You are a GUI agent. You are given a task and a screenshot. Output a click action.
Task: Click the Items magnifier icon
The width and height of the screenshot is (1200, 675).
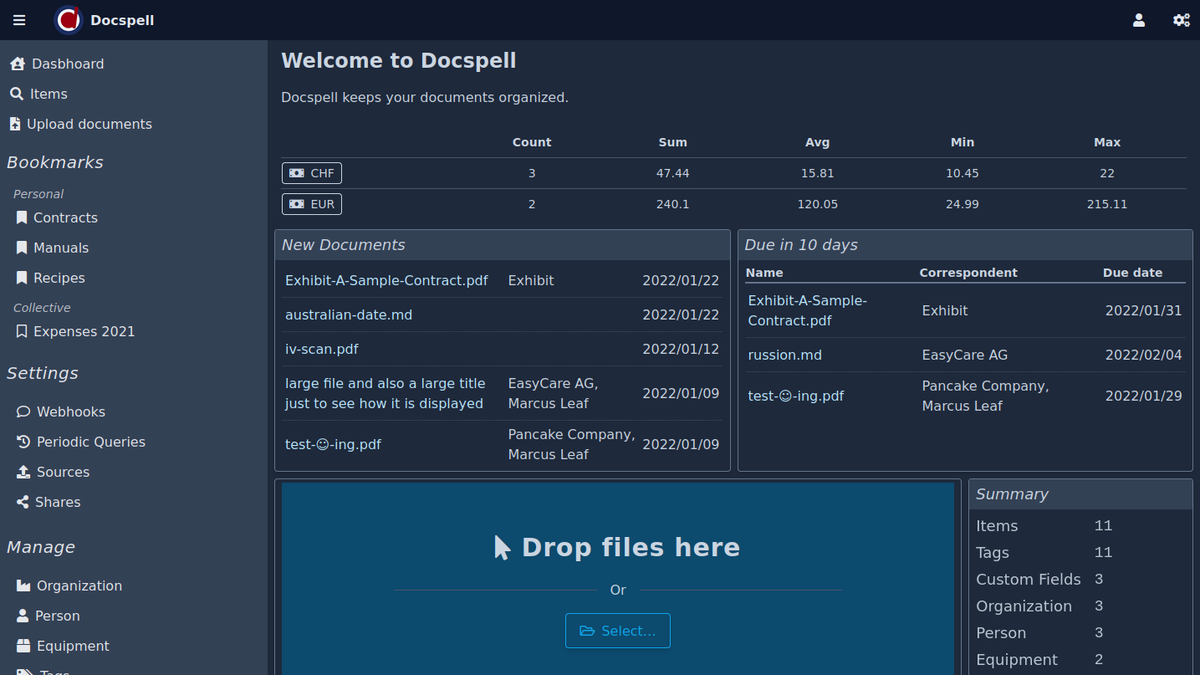point(19,93)
